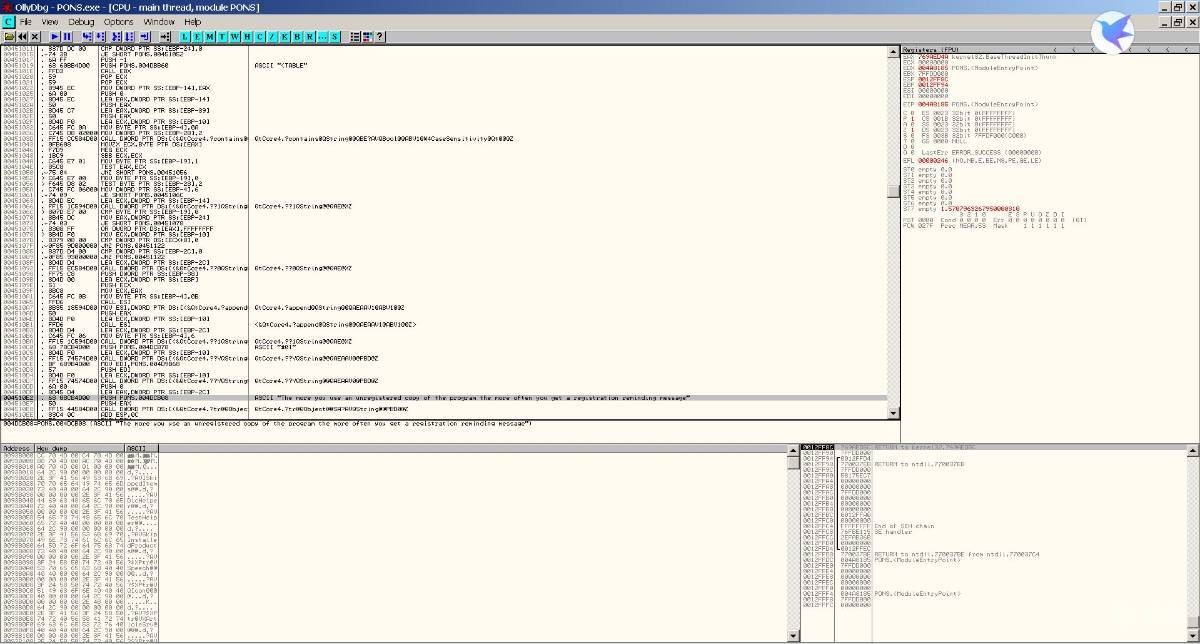
Task: Click the Address column header in dump
Action: (x=17, y=448)
